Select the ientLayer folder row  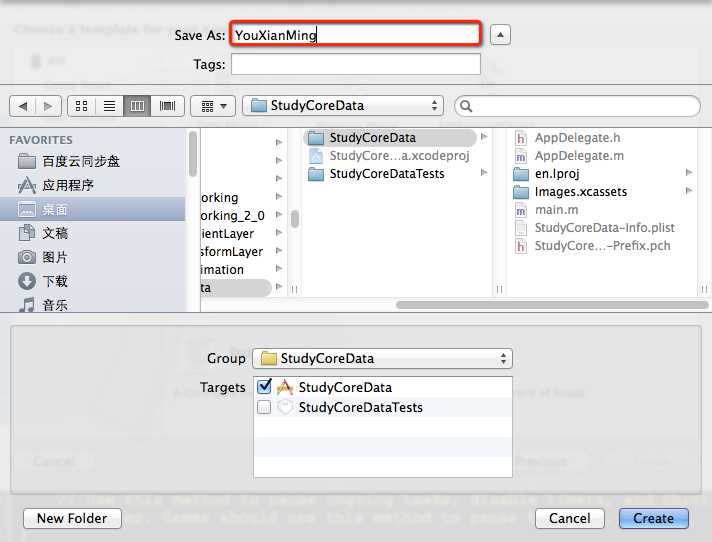[242, 234]
